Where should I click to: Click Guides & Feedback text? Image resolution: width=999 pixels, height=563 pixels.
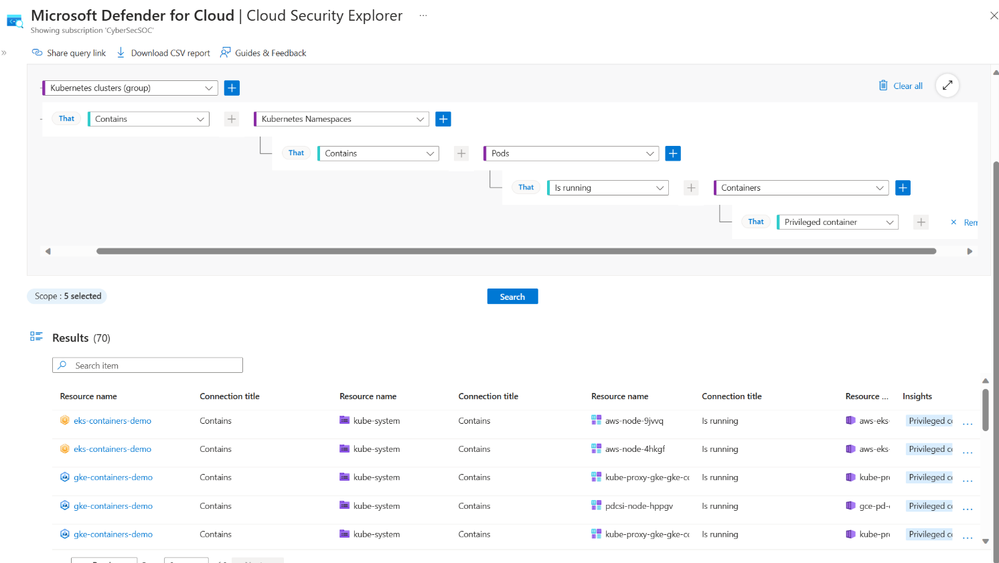(x=270, y=53)
